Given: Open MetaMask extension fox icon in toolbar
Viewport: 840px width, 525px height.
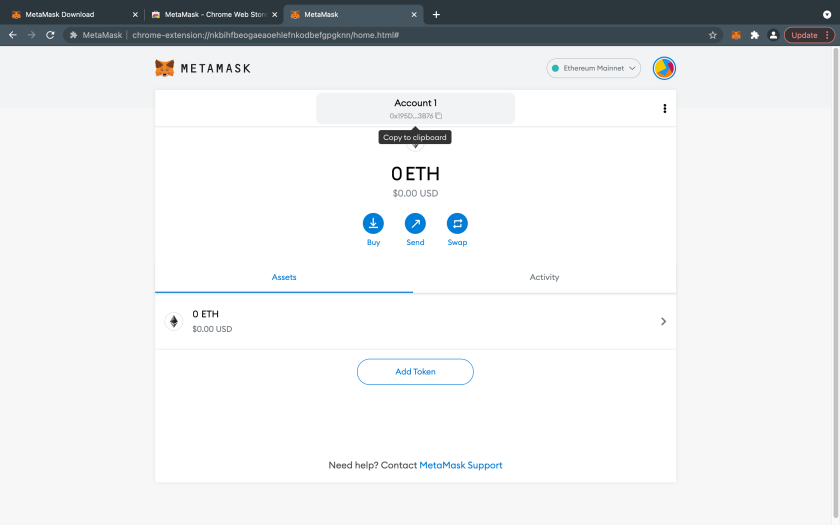Looking at the screenshot, I should point(736,35).
